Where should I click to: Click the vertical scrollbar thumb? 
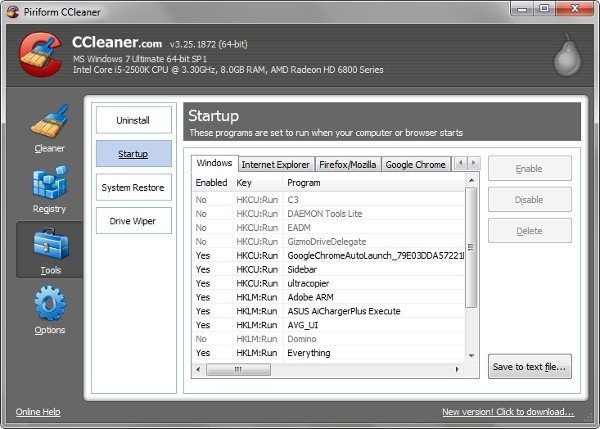click(471, 247)
